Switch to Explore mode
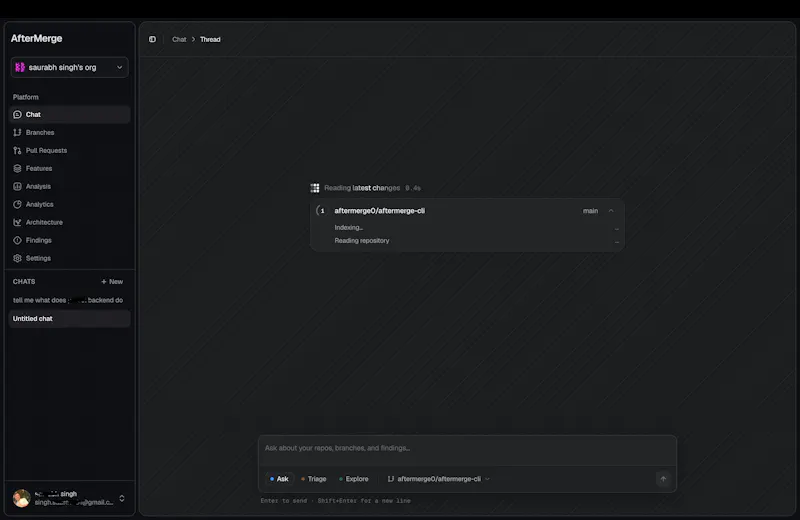This screenshot has height=520, width=800. [354, 479]
